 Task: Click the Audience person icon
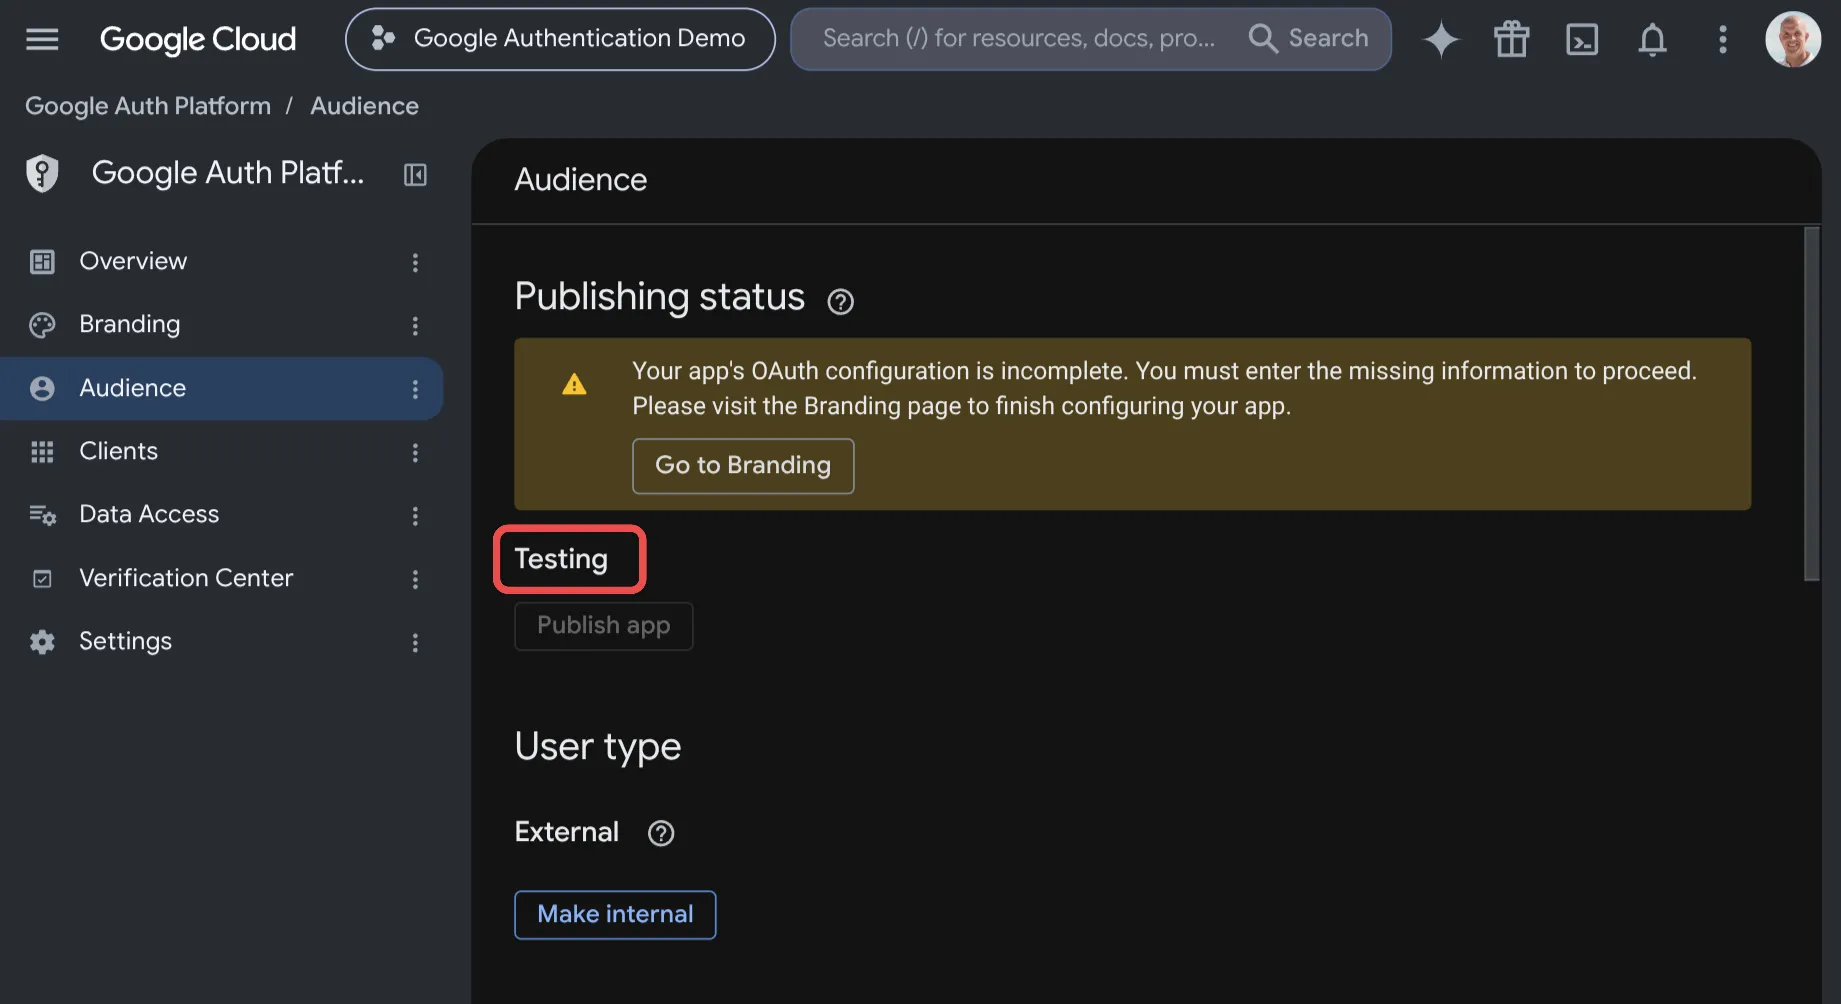tap(42, 388)
